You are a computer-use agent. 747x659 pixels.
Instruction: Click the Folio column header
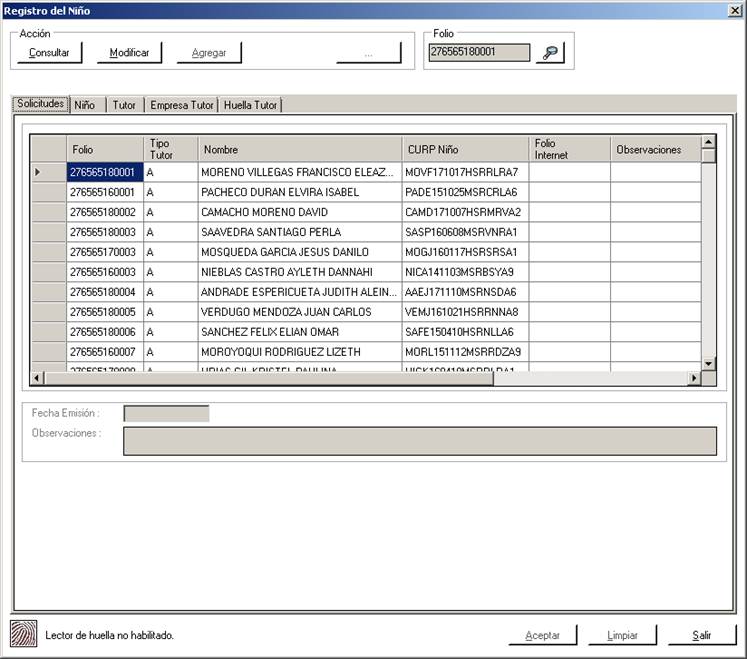click(105, 149)
